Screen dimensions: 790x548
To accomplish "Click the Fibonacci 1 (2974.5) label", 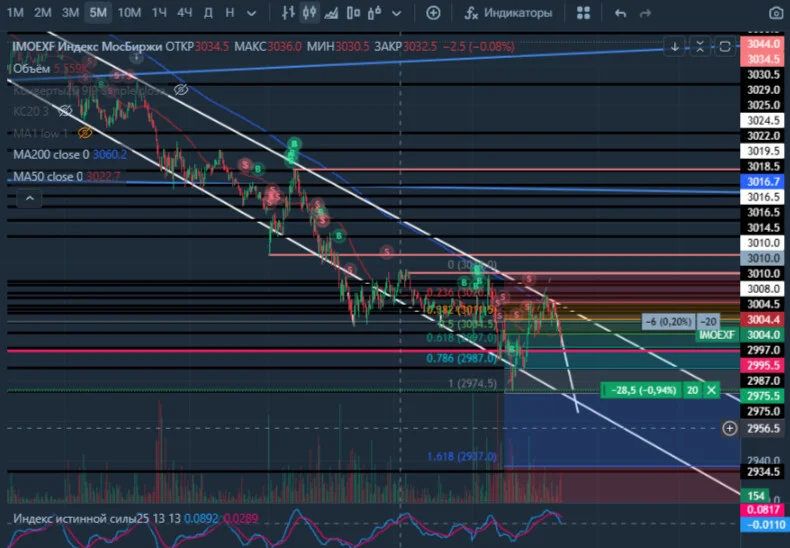I will tap(472, 384).
